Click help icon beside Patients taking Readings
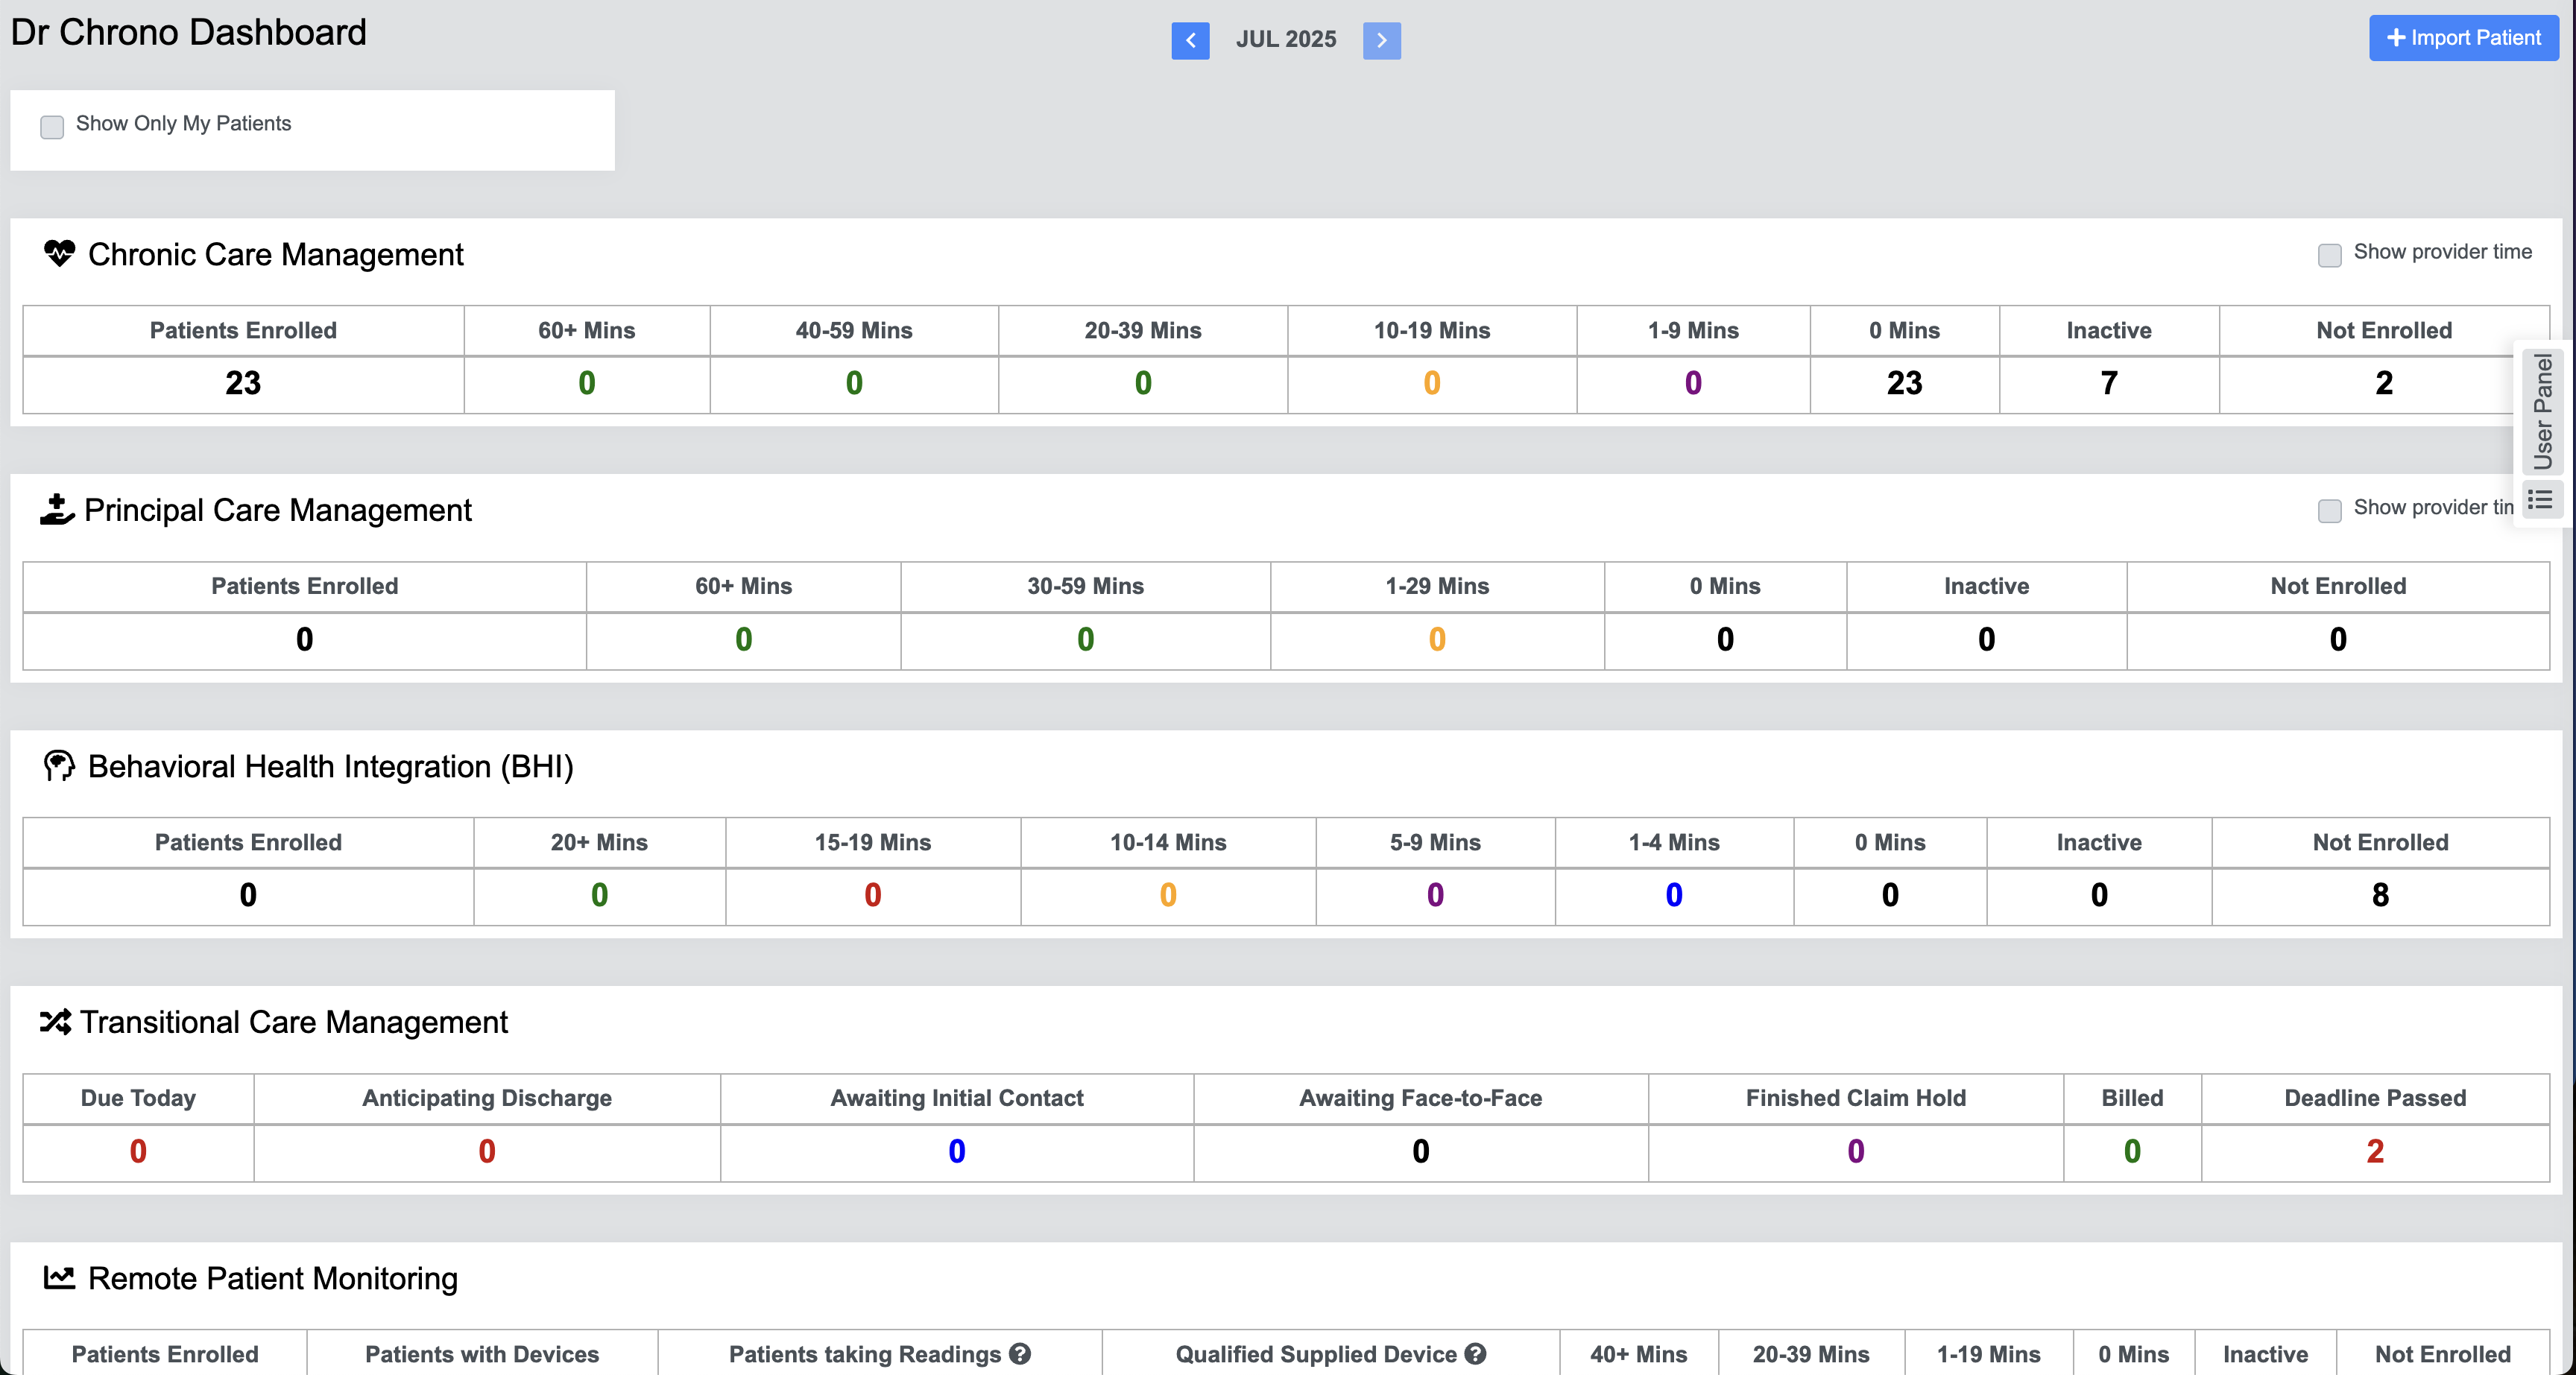 pyautogui.click(x=1020, y=1354)
